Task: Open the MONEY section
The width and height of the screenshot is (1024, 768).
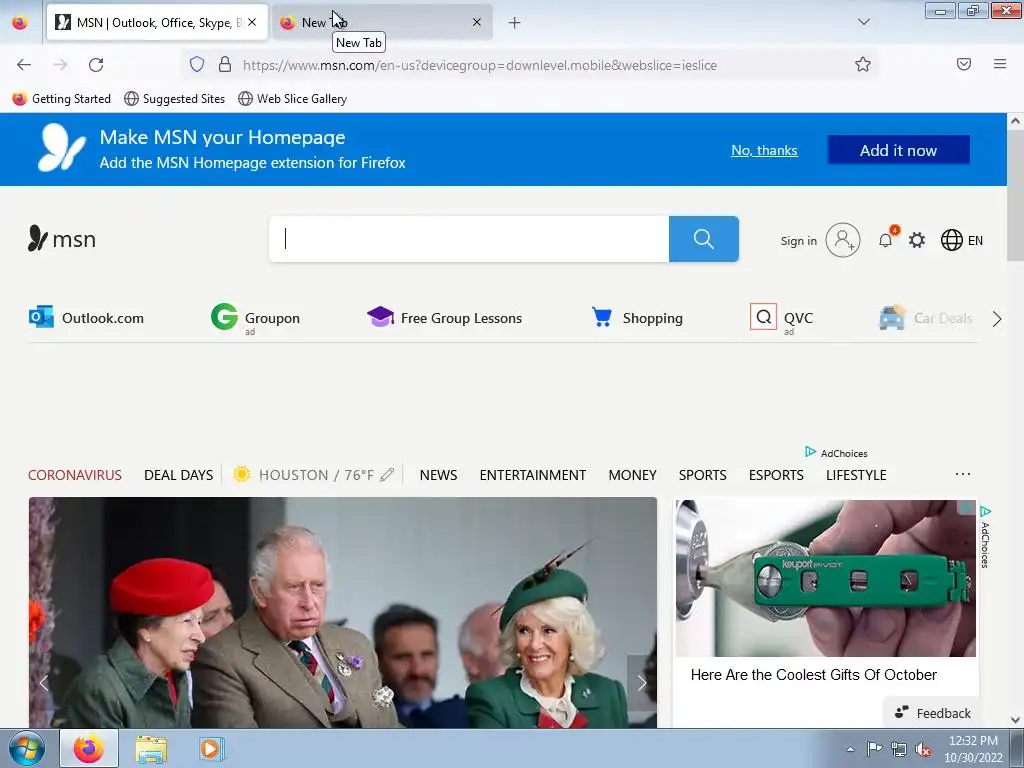Action: [632, 475]
